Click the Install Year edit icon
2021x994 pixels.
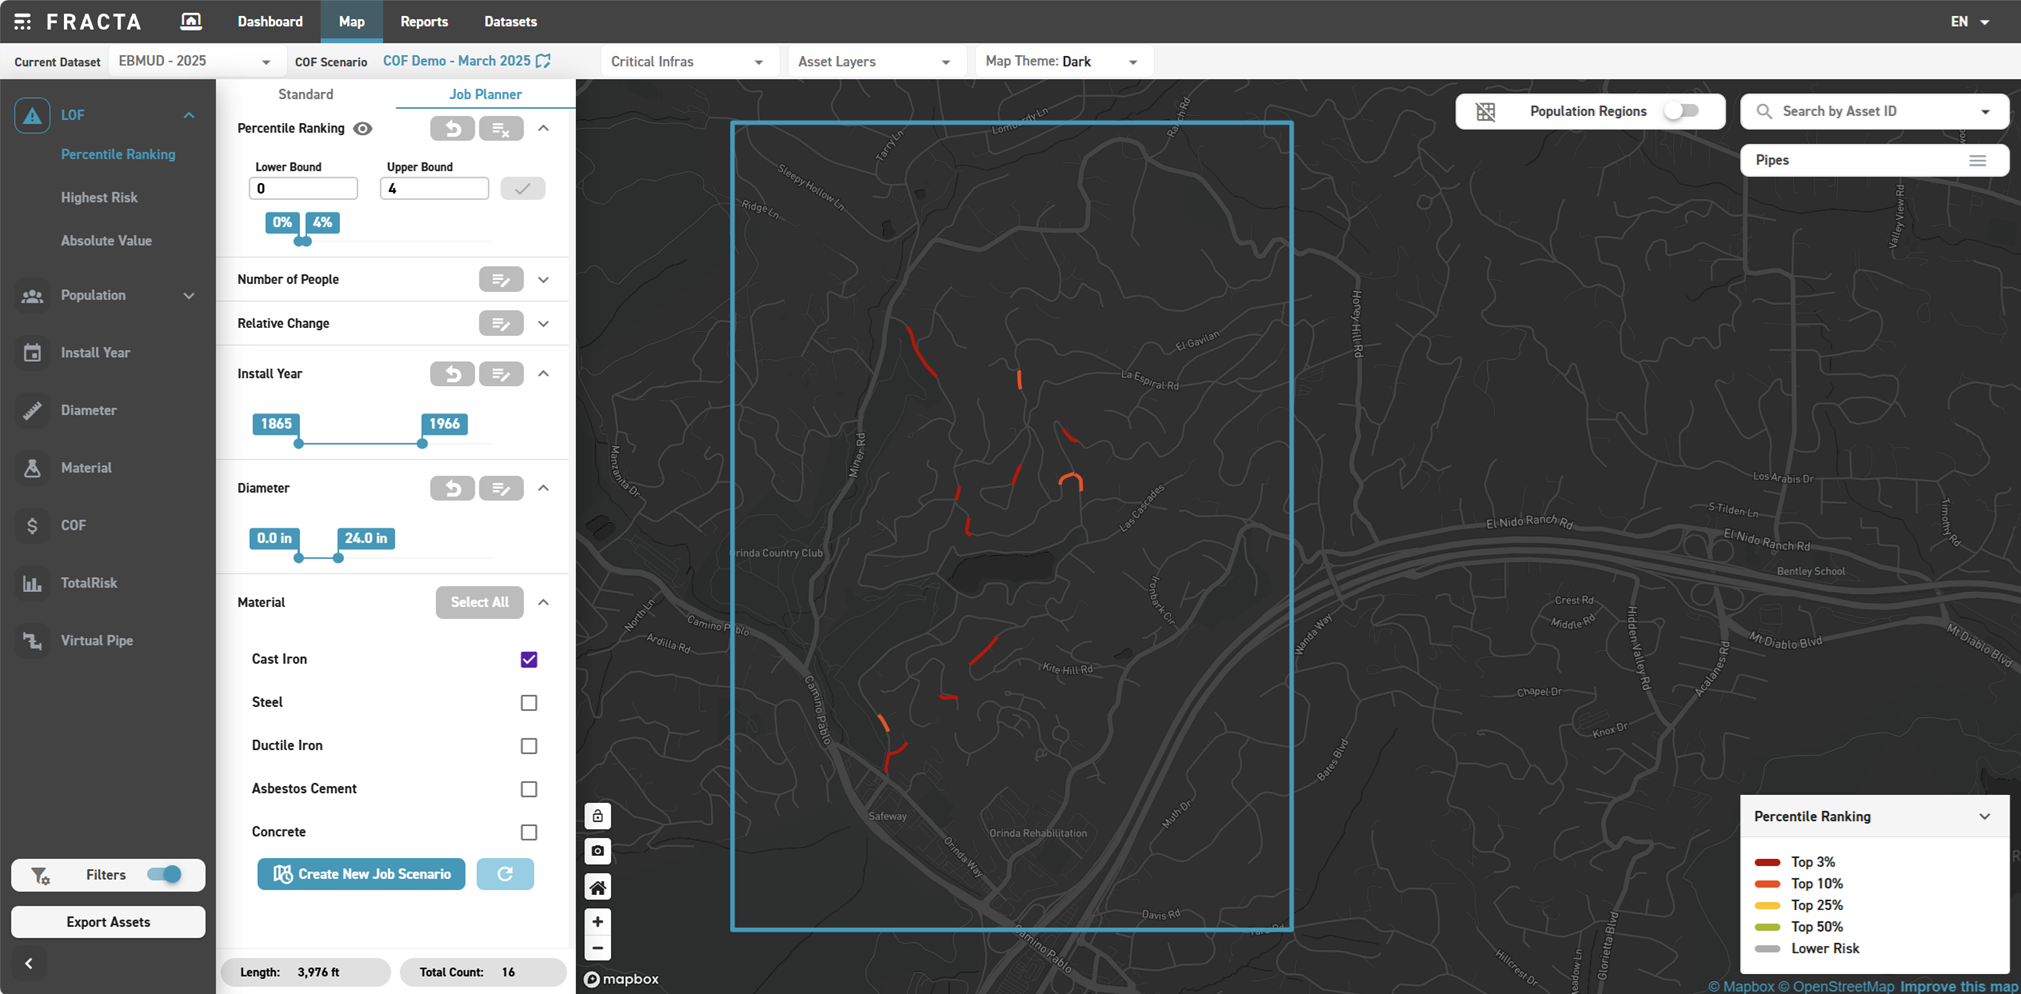pyautogui.click(x=501, y=374)
